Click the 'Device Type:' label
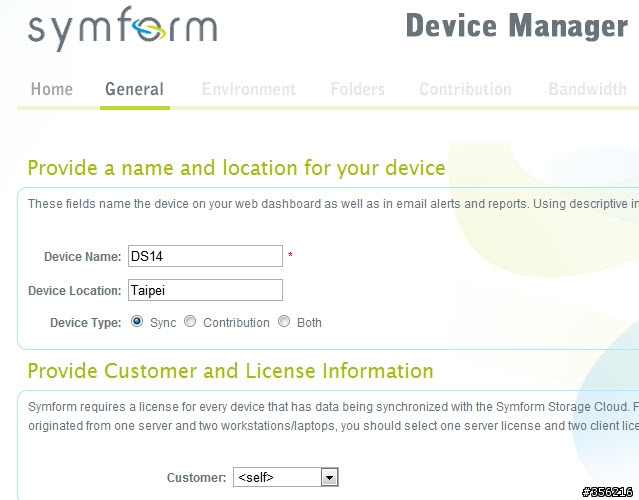 pyautogui.click(x=86, y=323)
